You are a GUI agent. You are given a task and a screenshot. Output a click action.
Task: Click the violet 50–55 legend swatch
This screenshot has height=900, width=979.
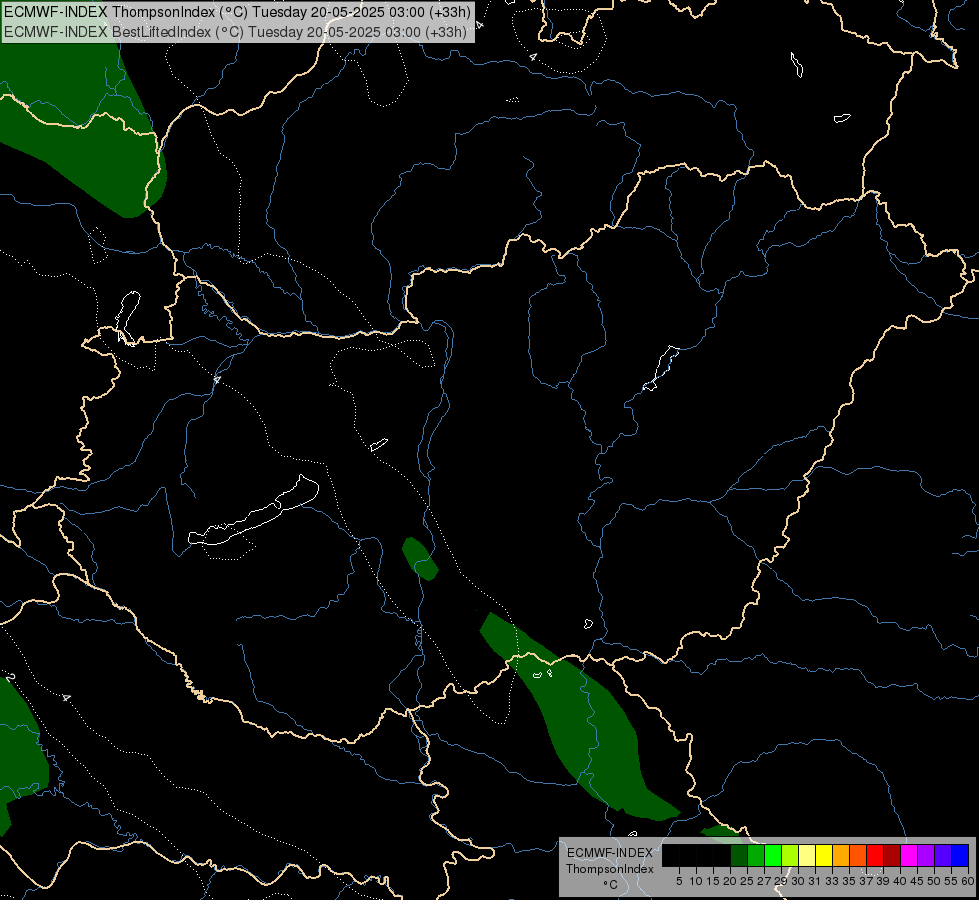[x=943, y=855]
